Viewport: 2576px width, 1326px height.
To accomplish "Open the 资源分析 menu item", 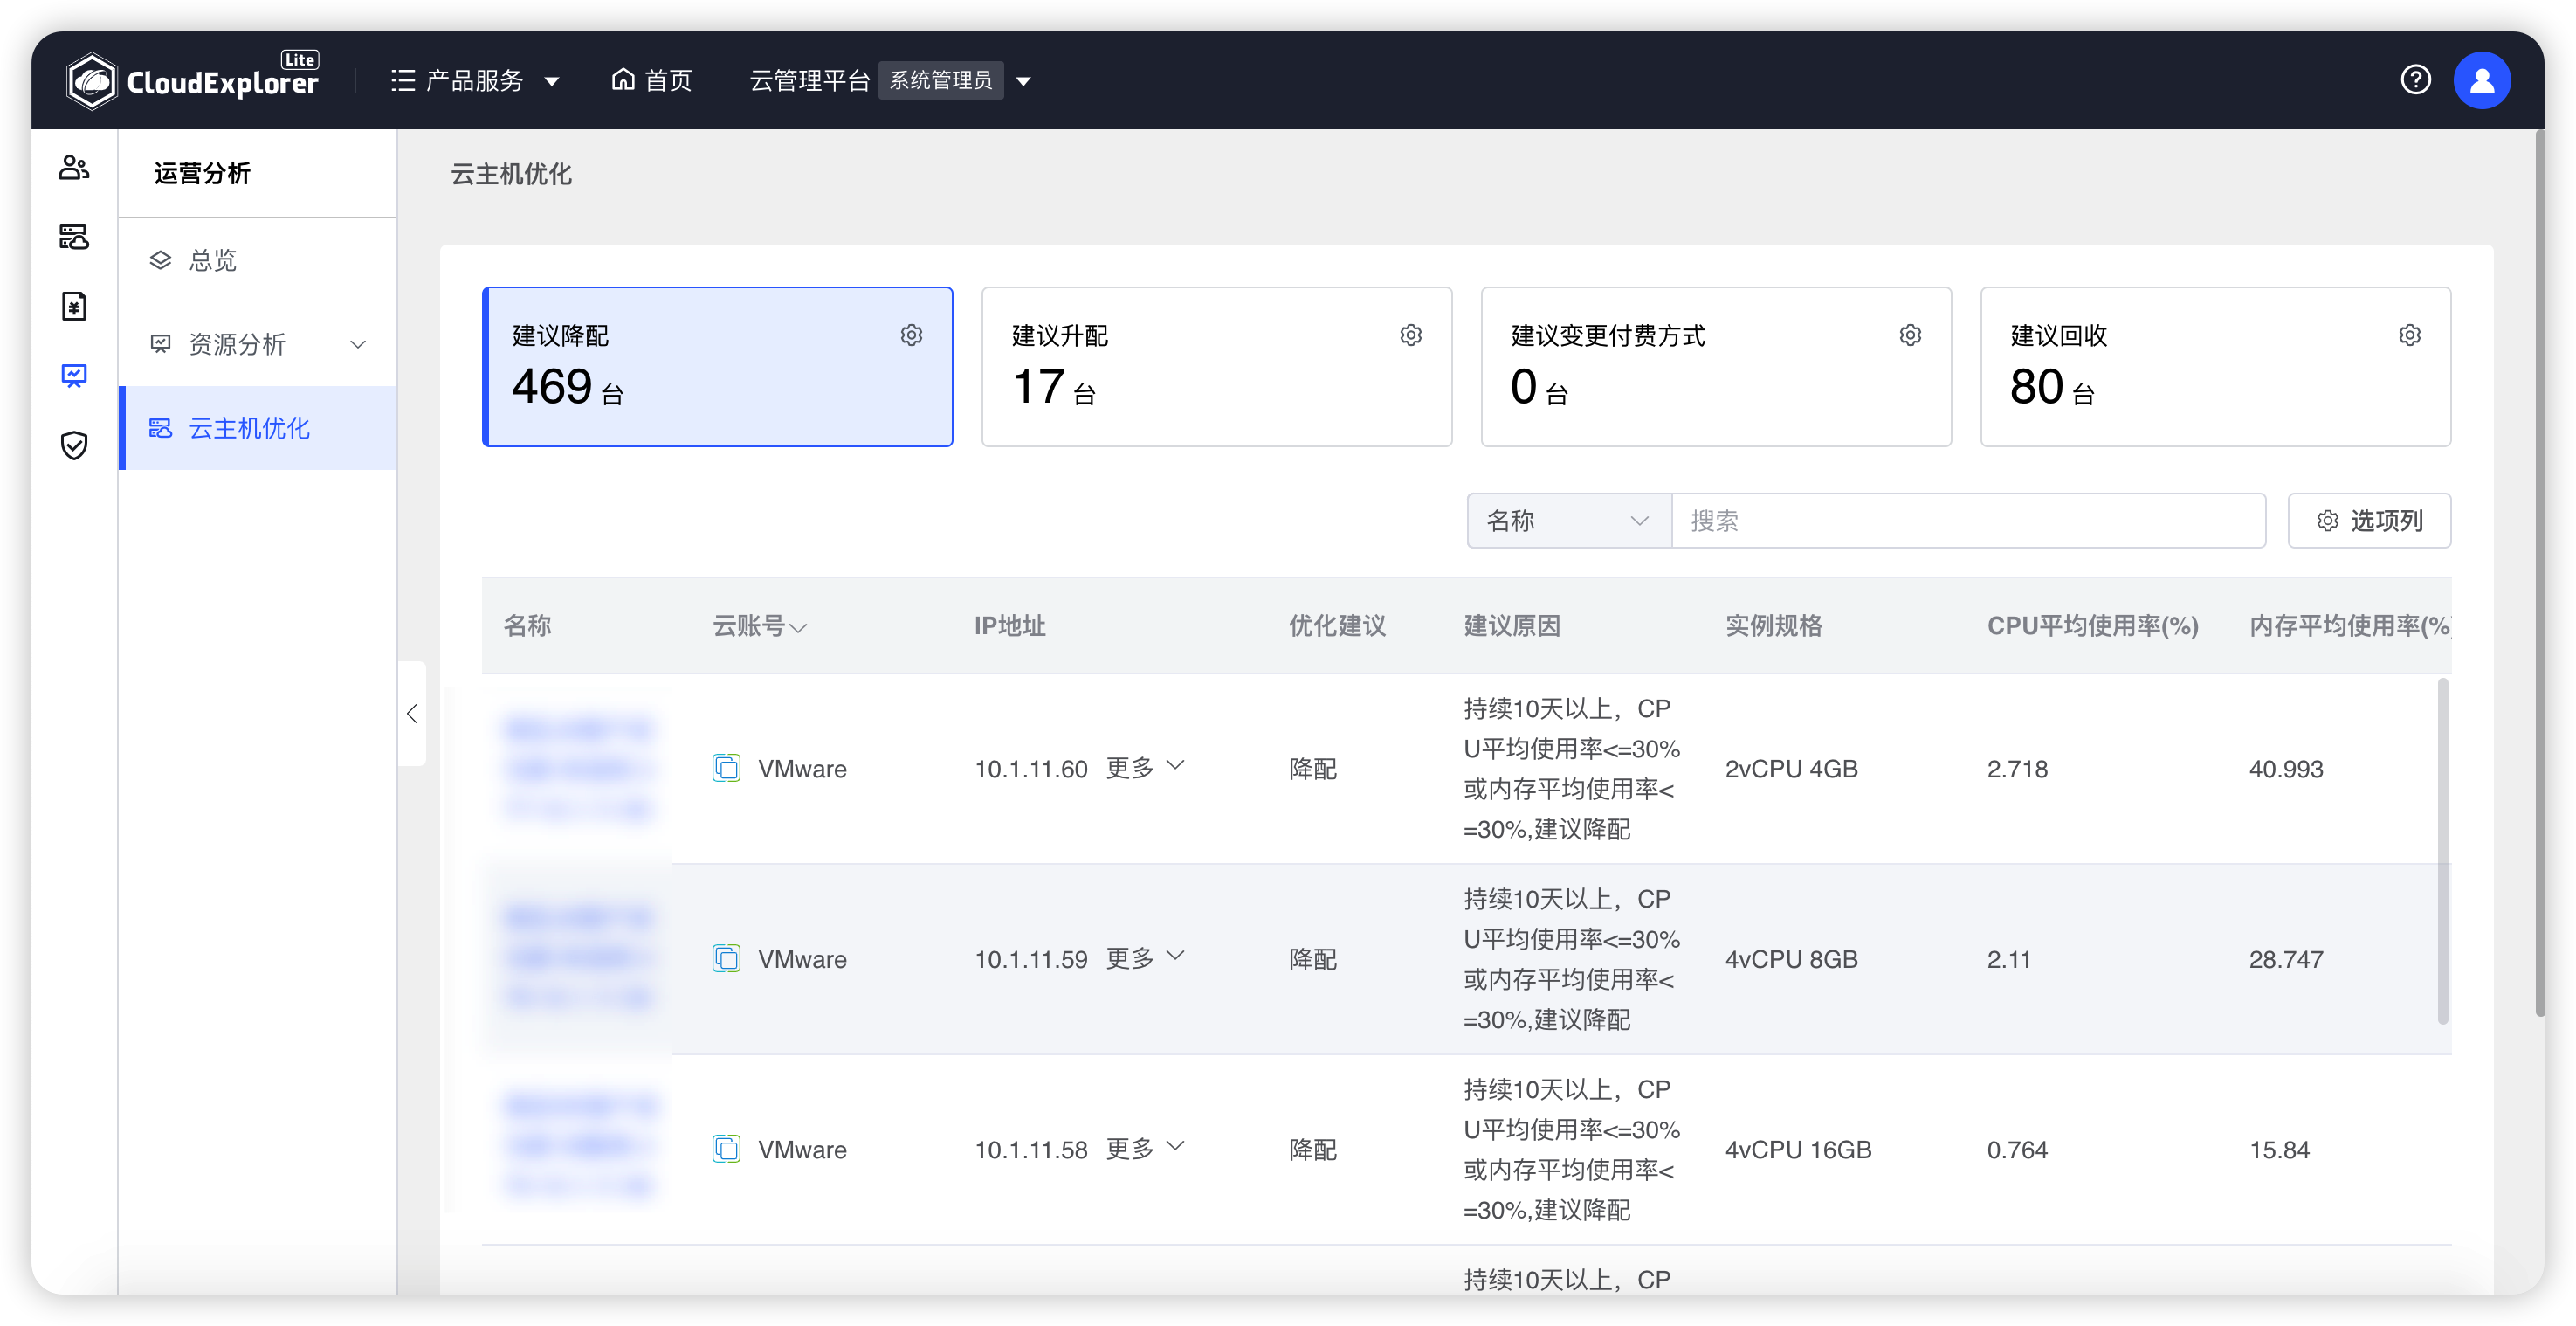I will (240, 344).
